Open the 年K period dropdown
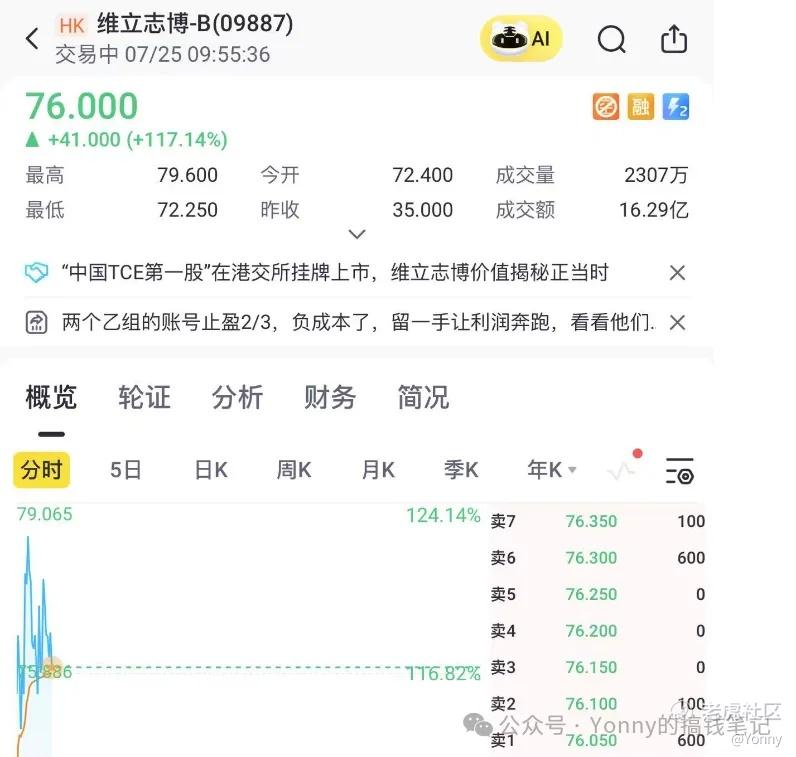The width and height of the screenshot is (796, 757). click(552, 470)
